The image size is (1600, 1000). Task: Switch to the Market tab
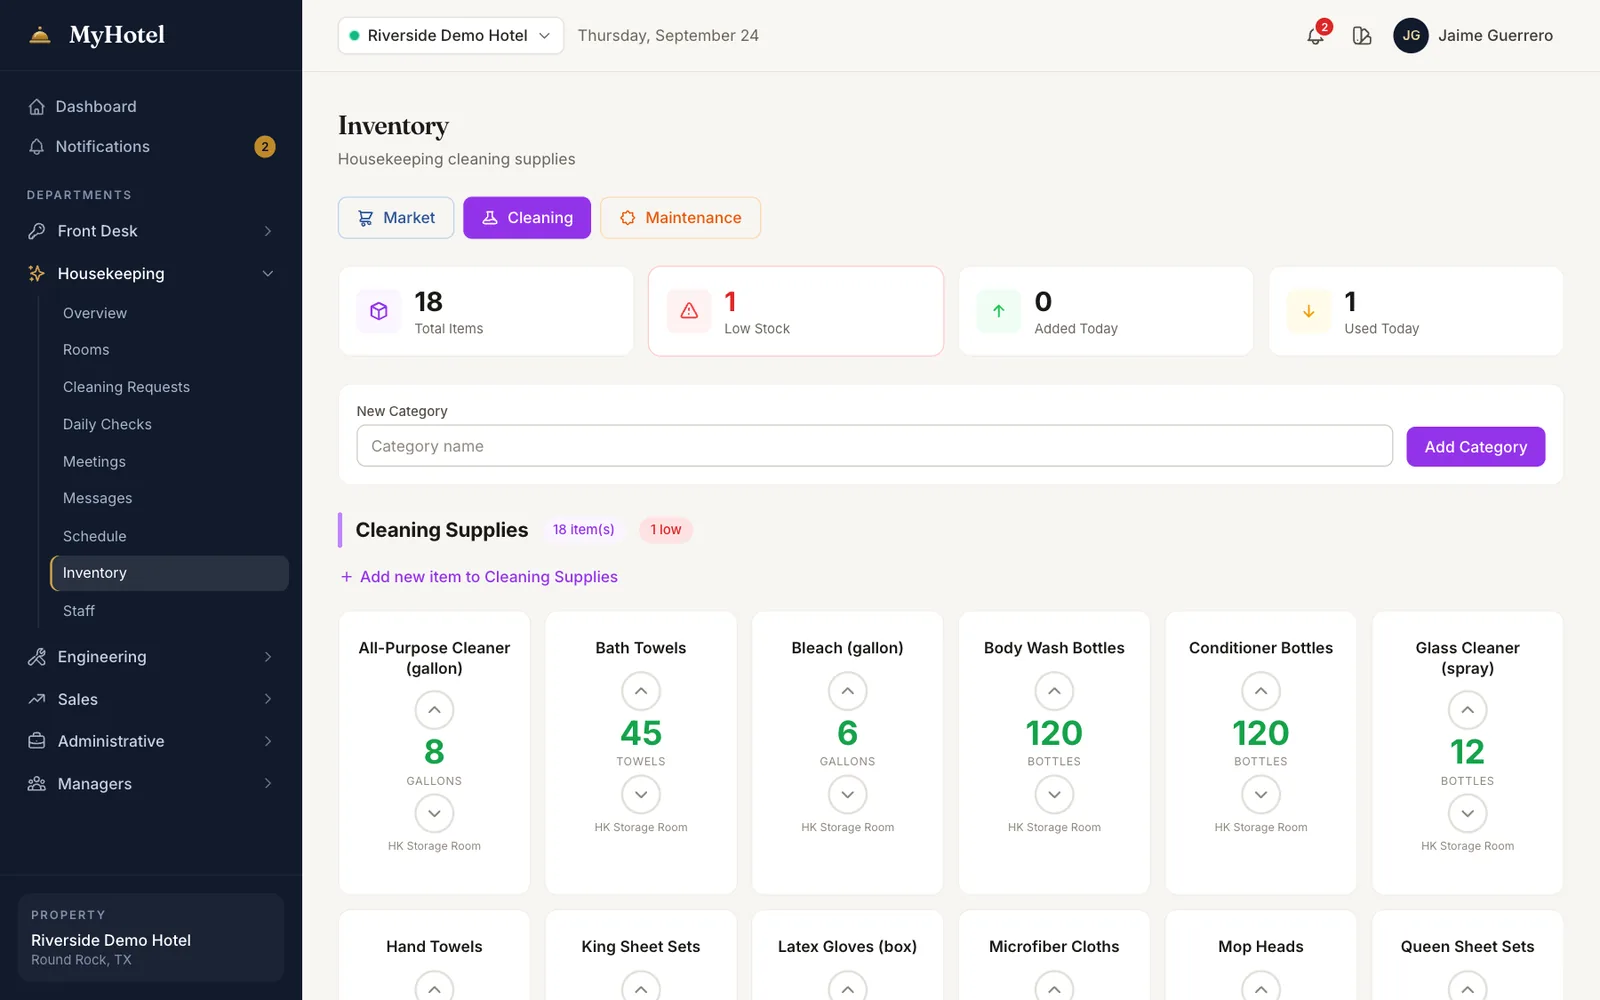[x=396, y=218]
